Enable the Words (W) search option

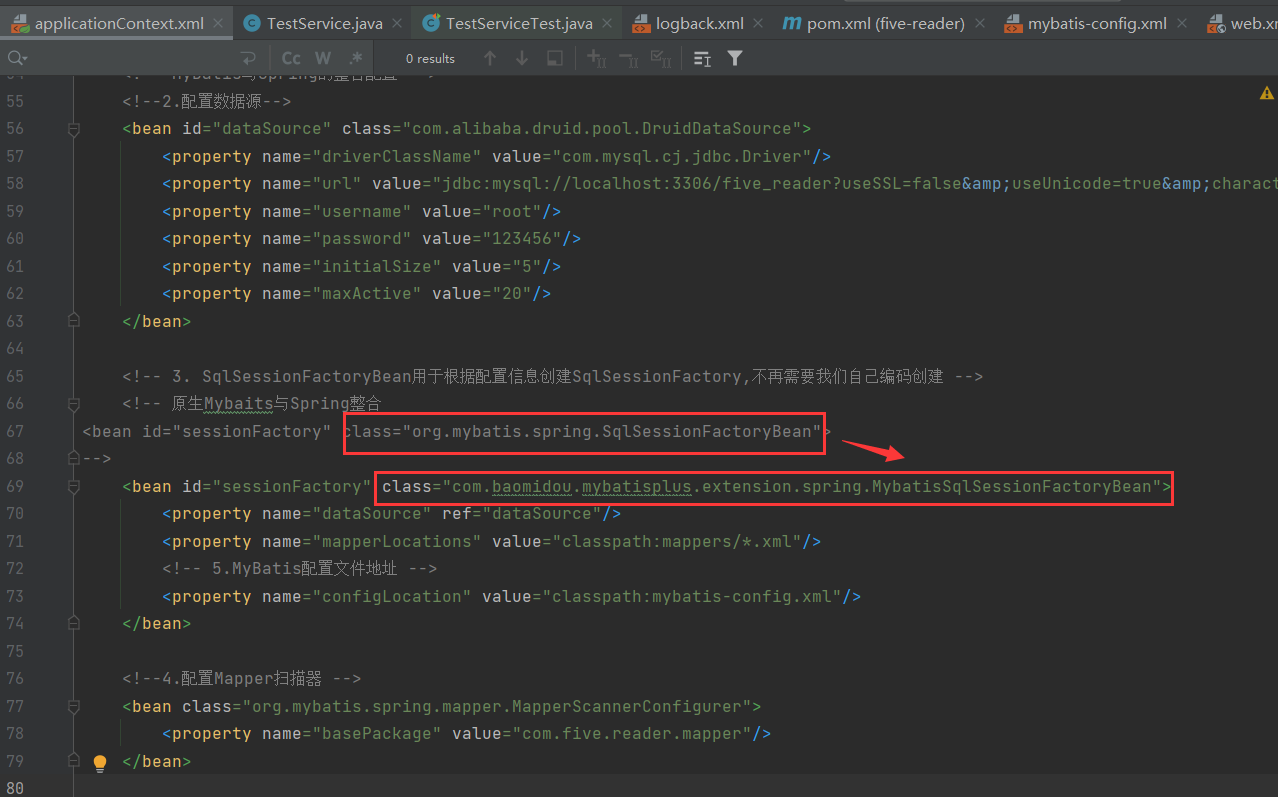[x=322, y=58]
